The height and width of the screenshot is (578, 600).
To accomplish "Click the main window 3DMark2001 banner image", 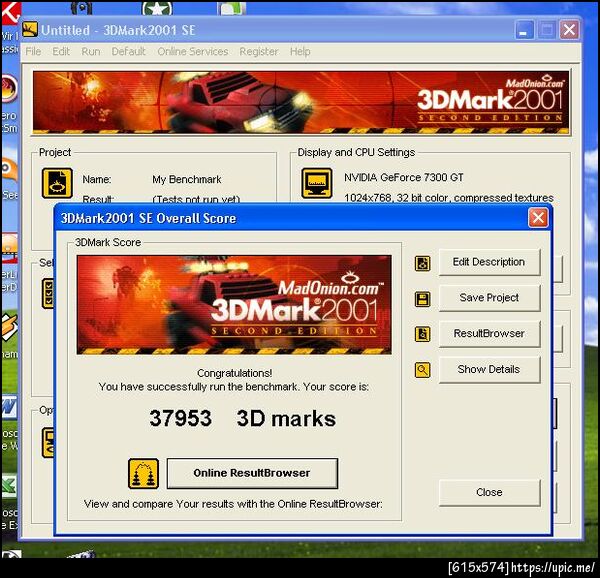I will [x=301, y=103].
